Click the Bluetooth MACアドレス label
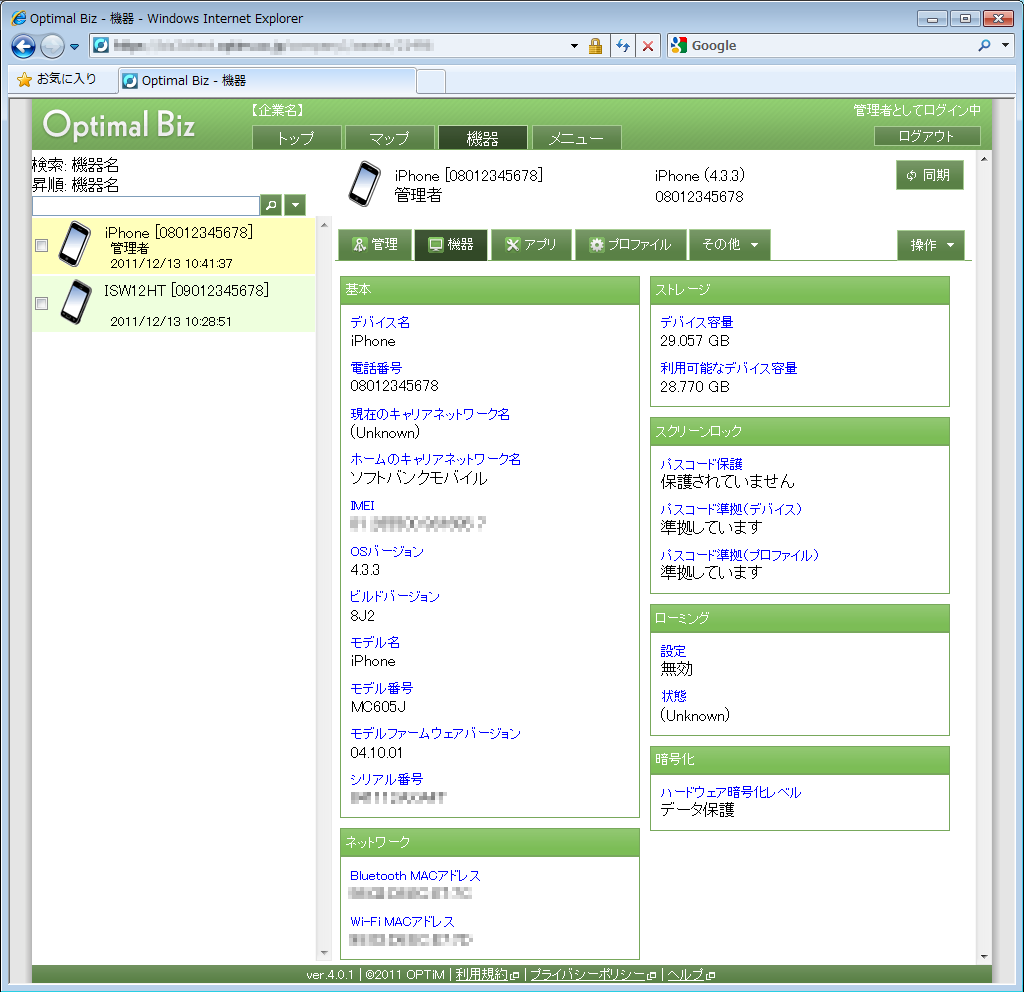 pyautogui.click(x=415, y=875)
